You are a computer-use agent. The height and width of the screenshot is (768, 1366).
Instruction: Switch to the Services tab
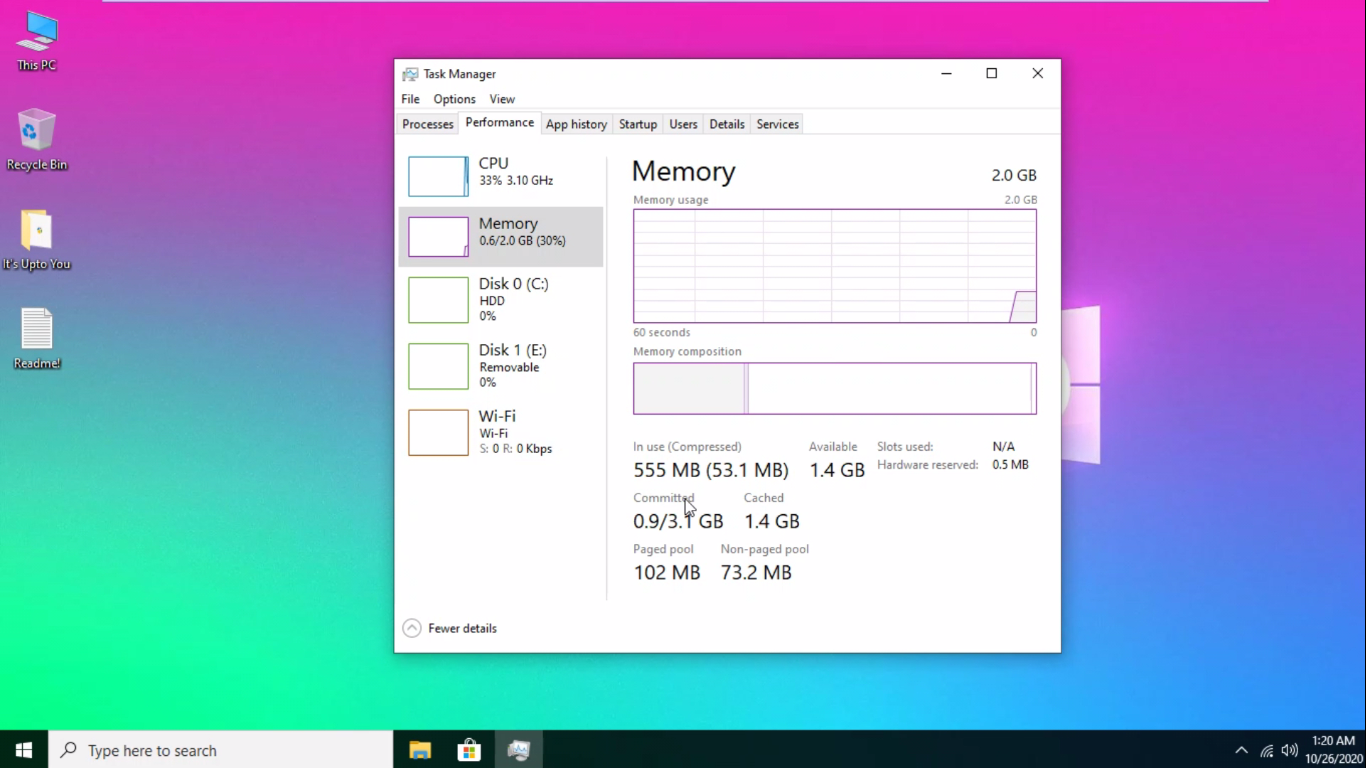coord(777,124)
